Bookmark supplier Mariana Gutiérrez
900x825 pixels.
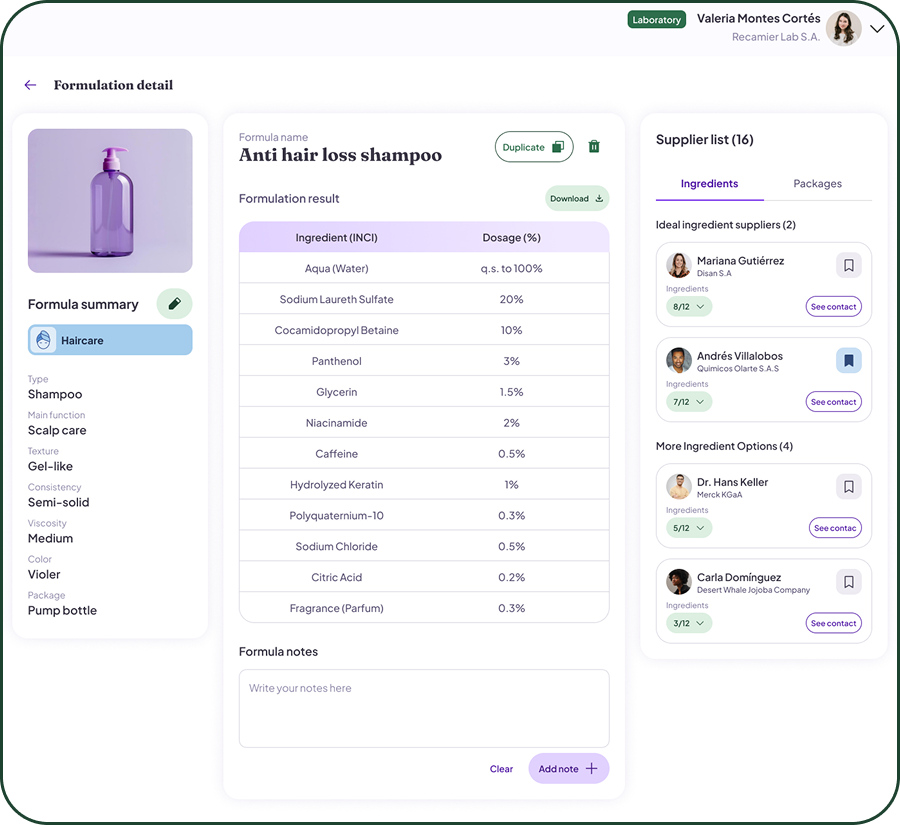click(848, 265)
